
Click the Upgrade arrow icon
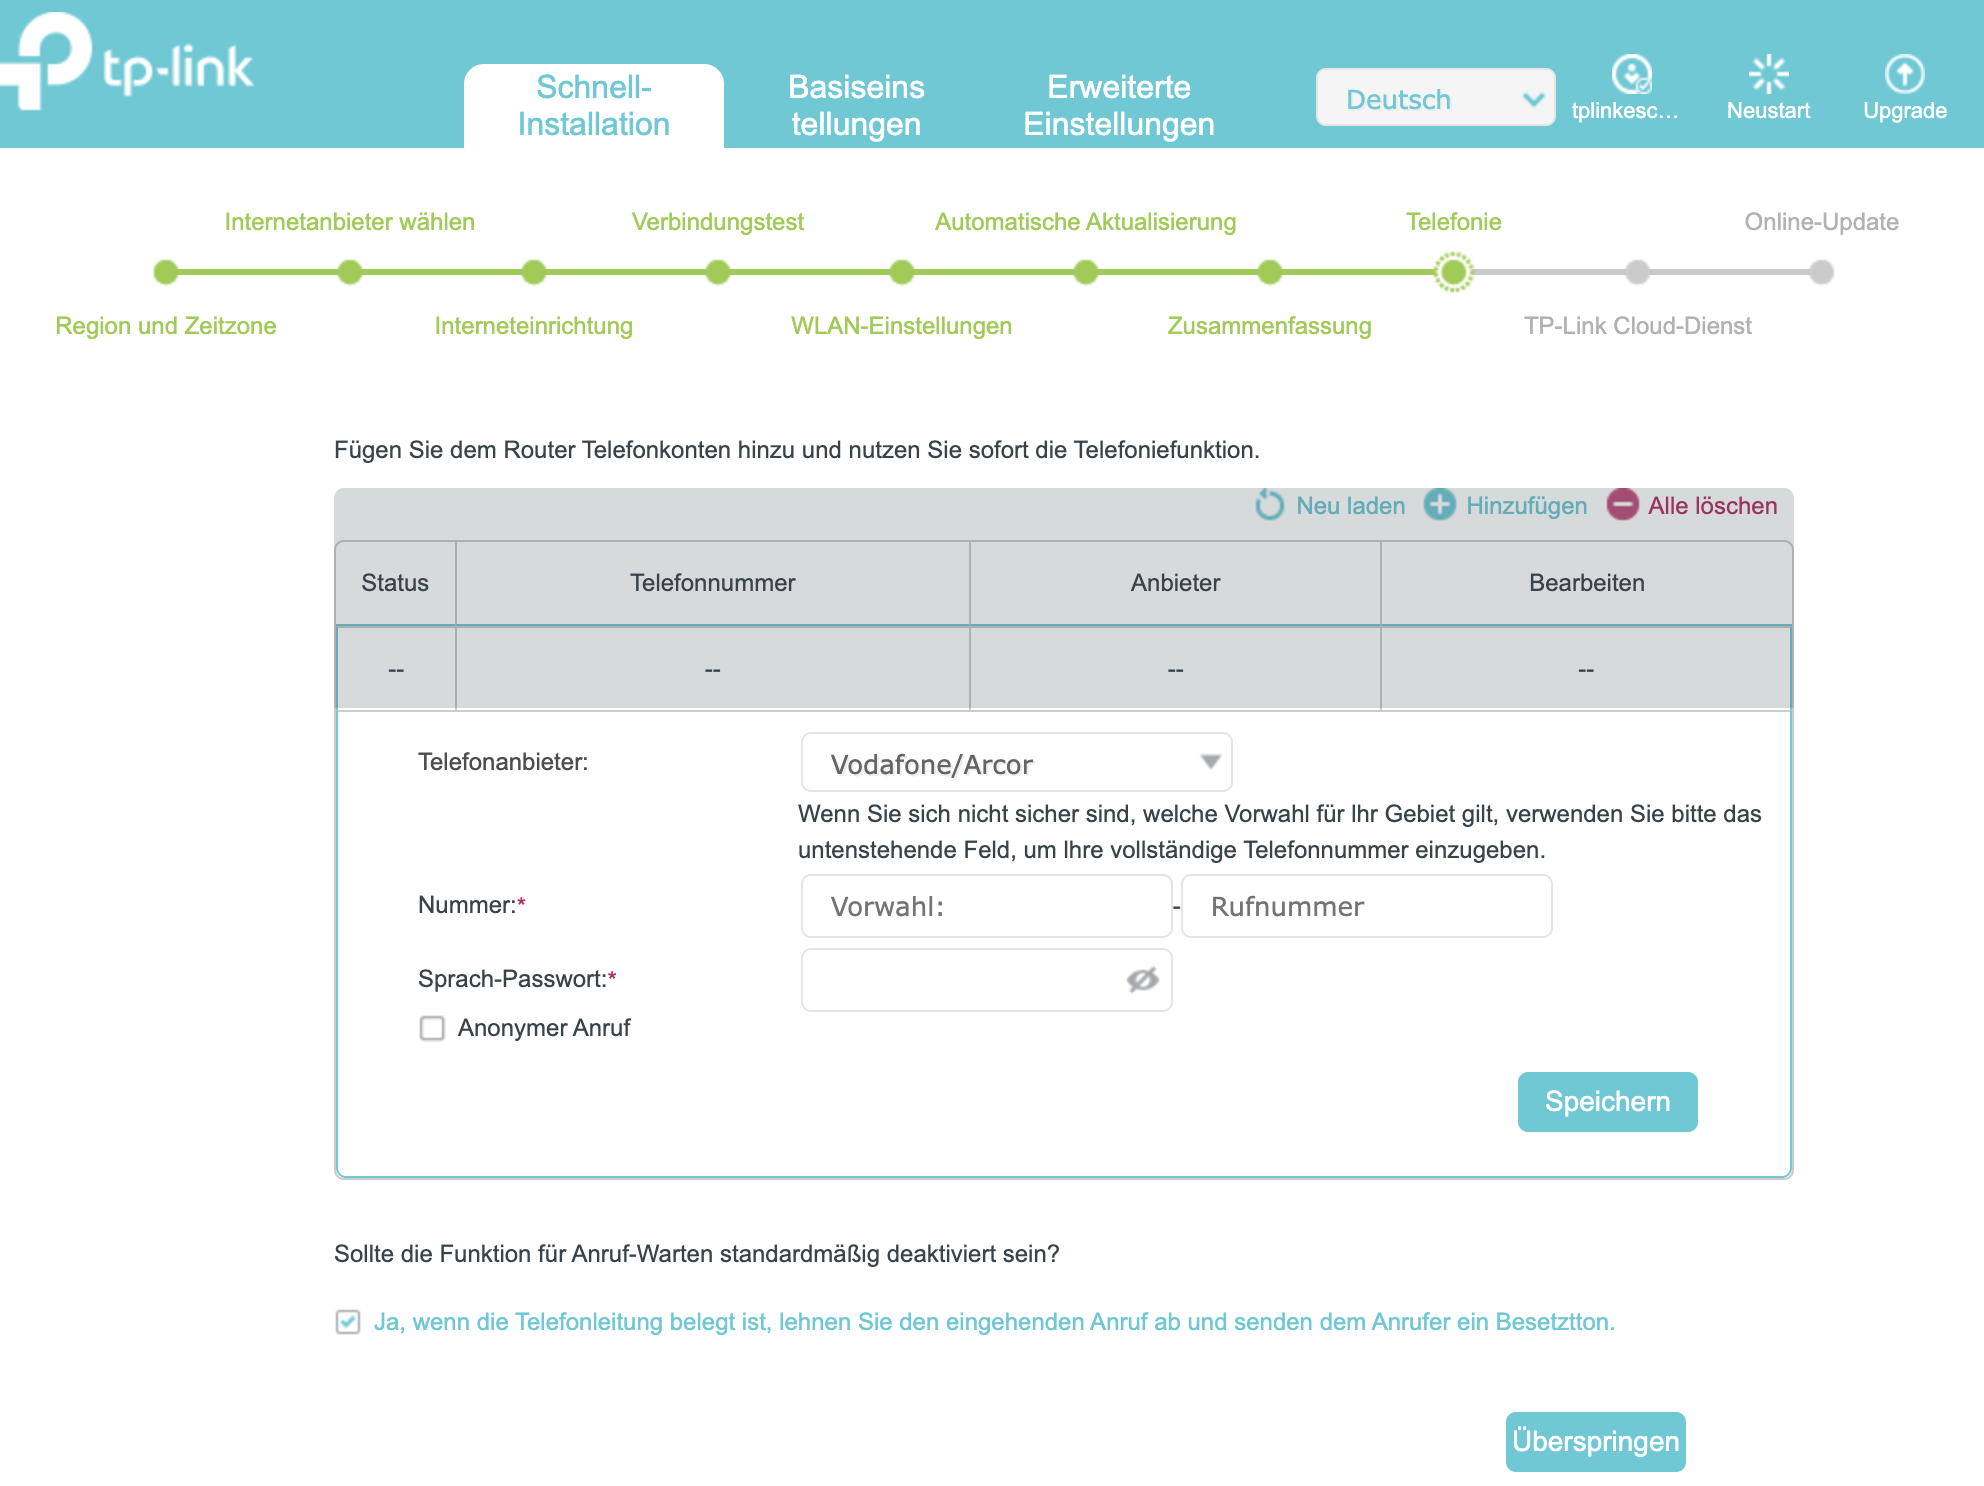click(x=1904, y=74)
